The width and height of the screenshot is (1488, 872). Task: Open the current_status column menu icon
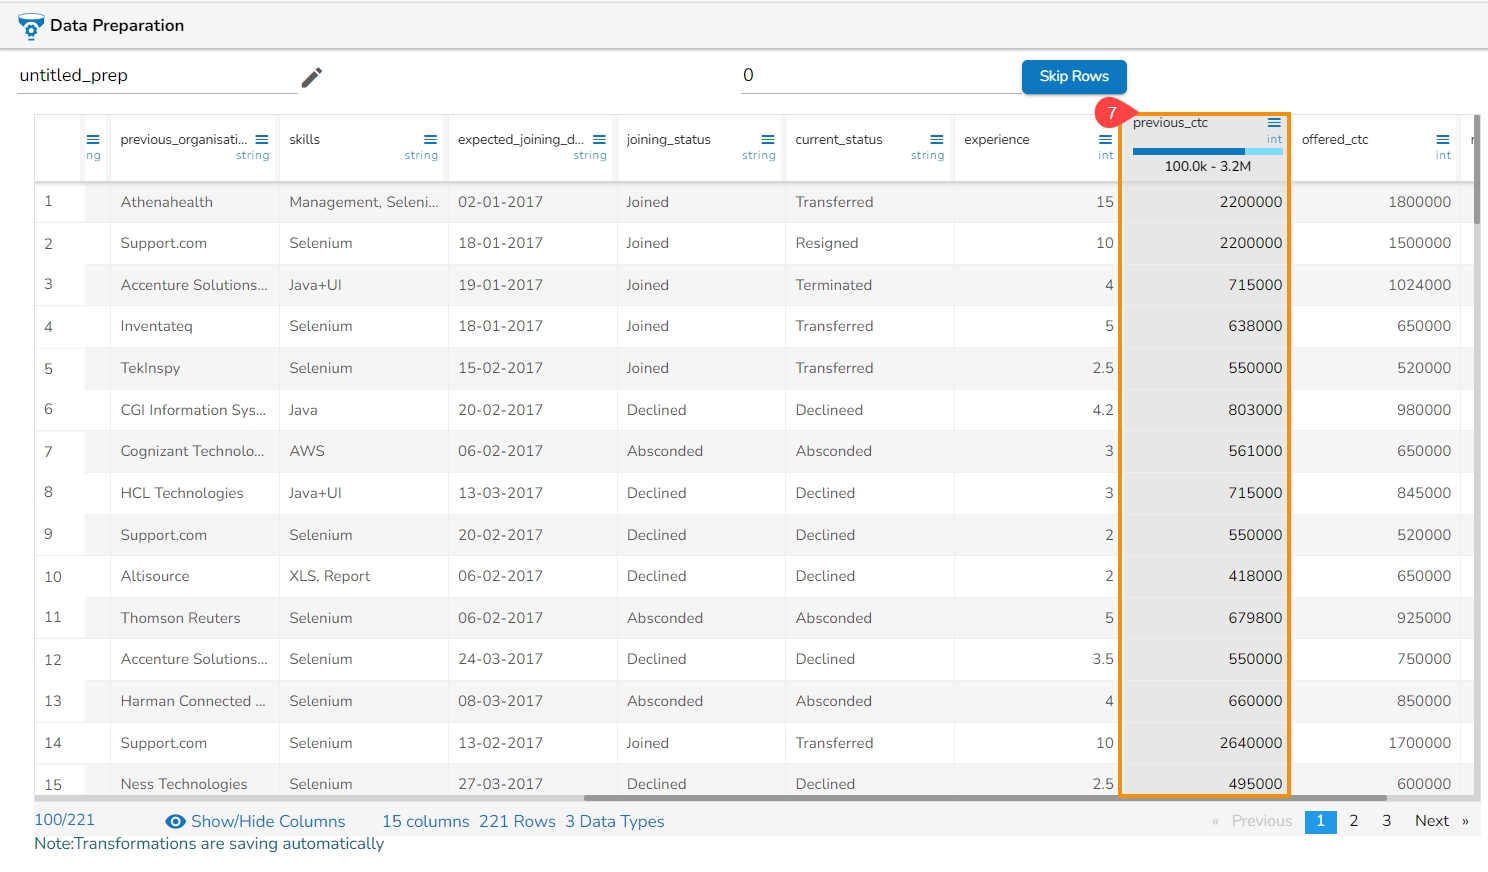click(937, 140)
